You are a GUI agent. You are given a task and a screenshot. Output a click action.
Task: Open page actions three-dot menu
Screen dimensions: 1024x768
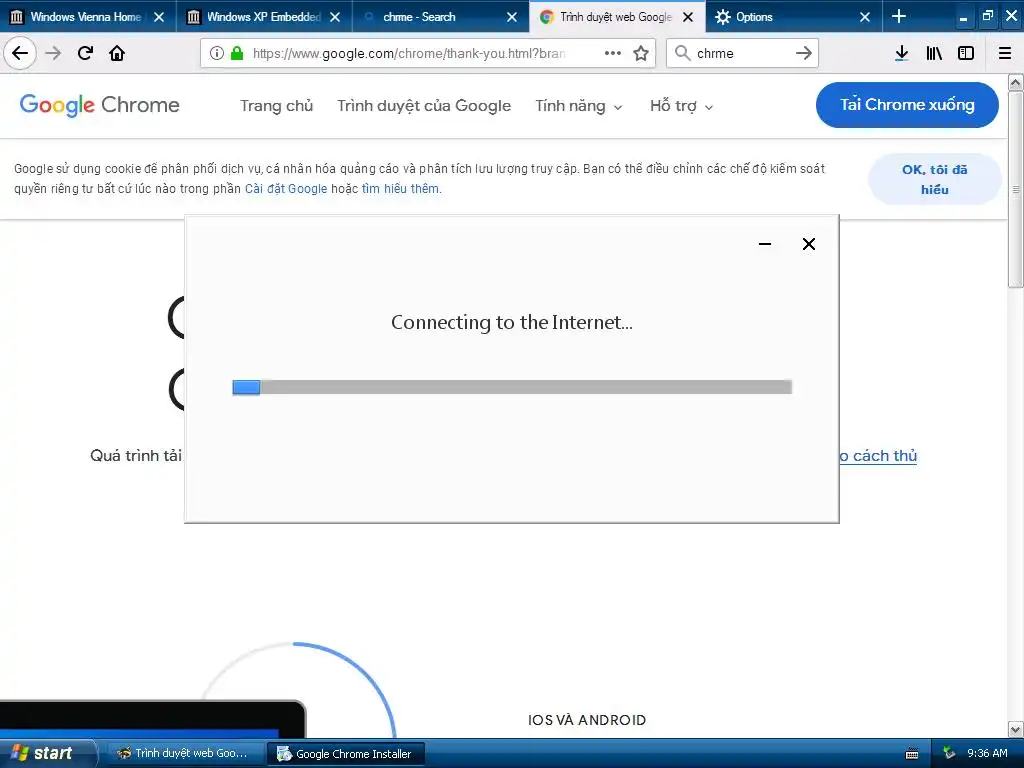point(613,53)
